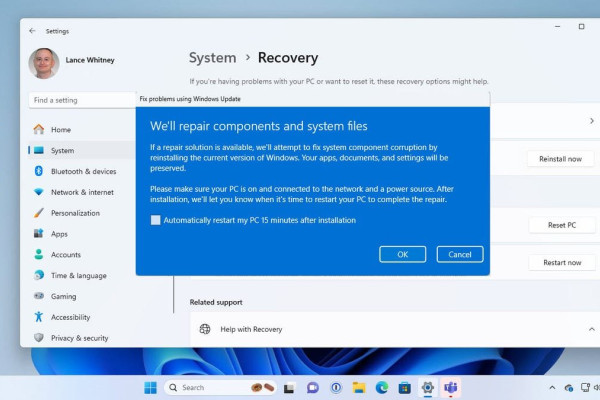The height and width of the screenshot is (400, 600).
Task: Click the Privacy shield icon
Action: (x=39, y=337)
